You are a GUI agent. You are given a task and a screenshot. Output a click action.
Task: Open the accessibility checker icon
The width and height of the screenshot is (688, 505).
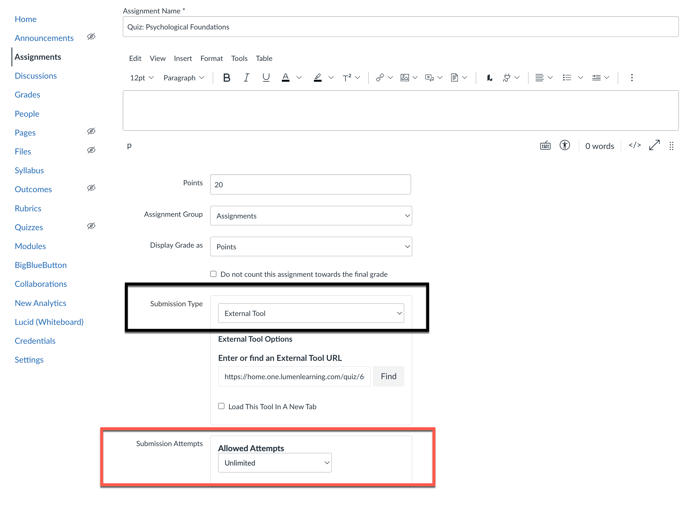565,145
